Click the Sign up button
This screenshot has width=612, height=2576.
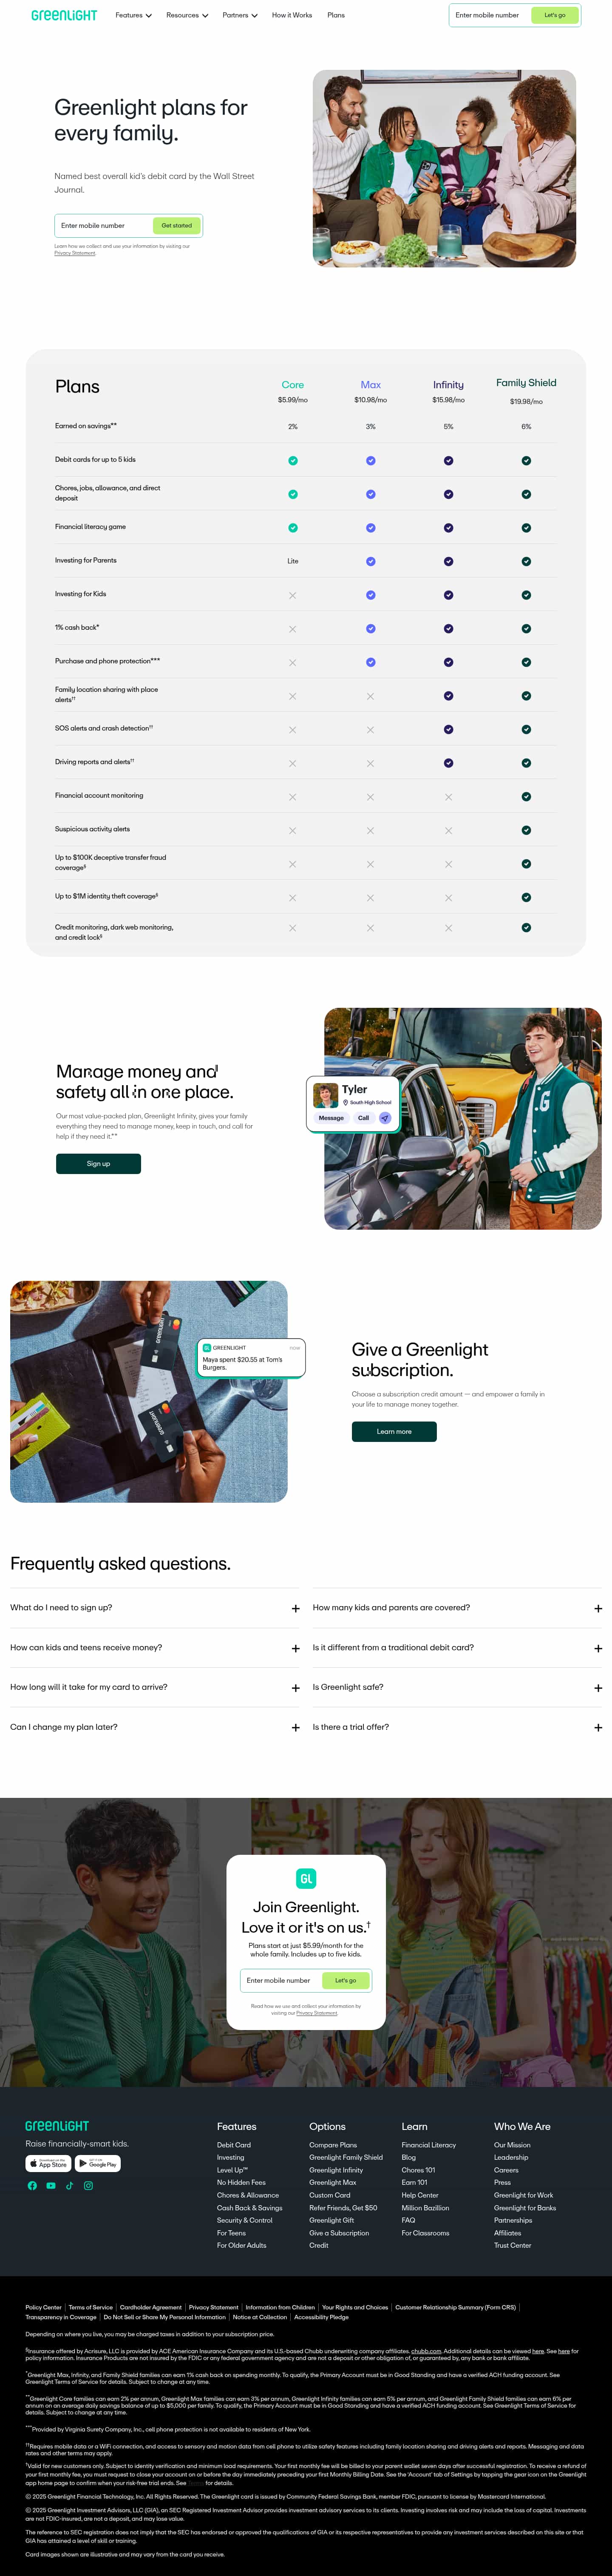[98, 1163]
